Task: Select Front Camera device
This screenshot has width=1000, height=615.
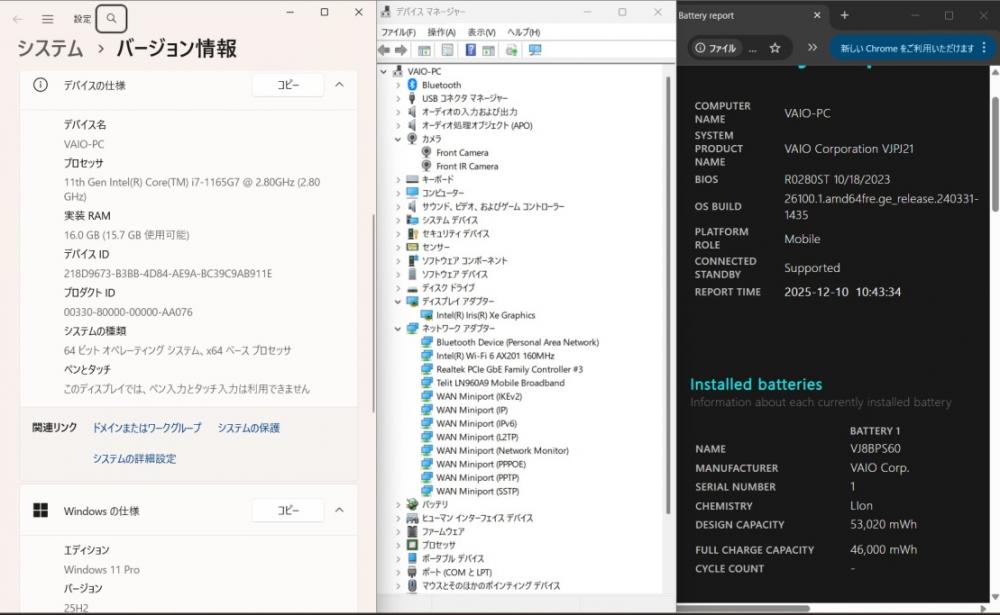Action: click(462, 152)
